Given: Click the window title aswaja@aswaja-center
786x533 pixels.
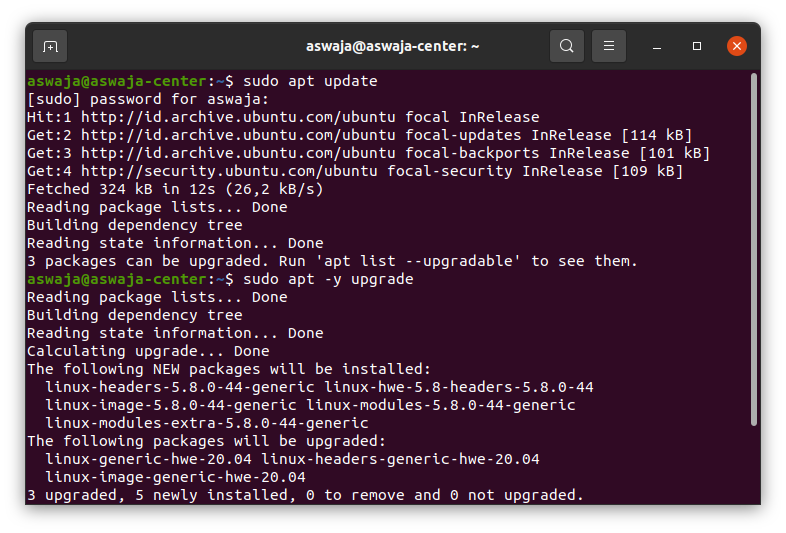Looking at the screenshot, I should pos(392,46).
